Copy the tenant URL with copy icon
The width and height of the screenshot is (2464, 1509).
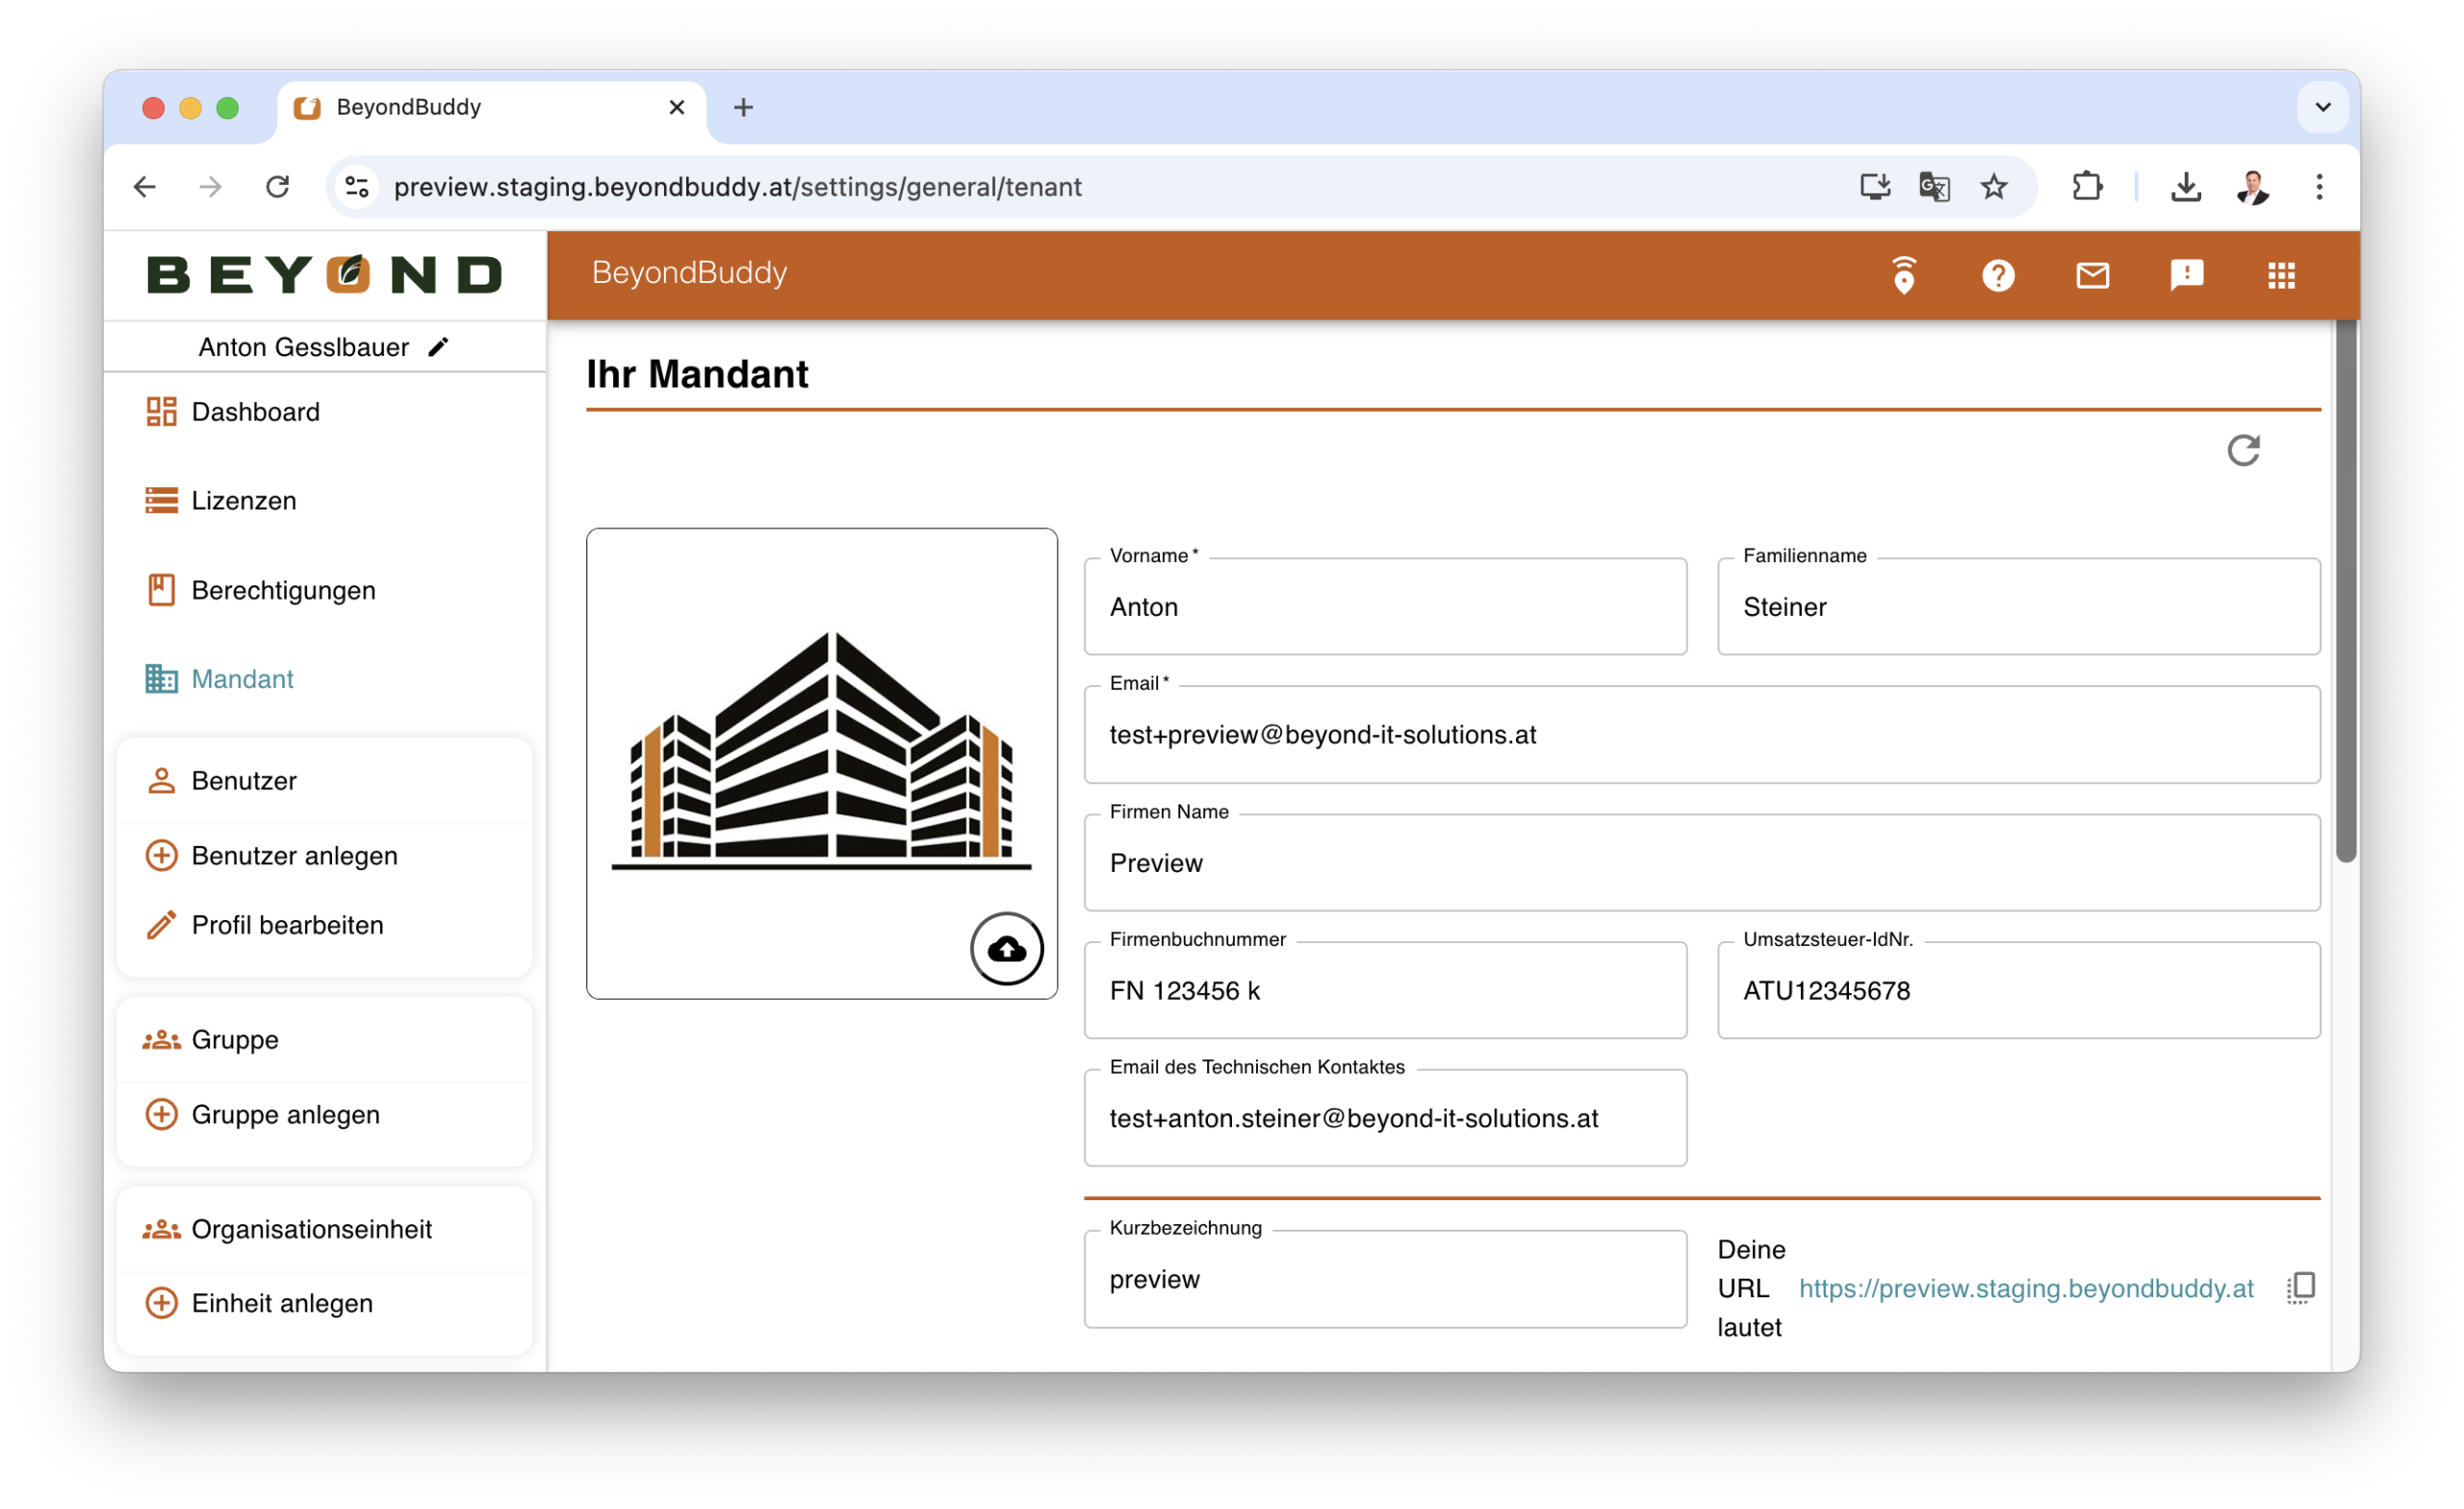tap(2300, 1288)
